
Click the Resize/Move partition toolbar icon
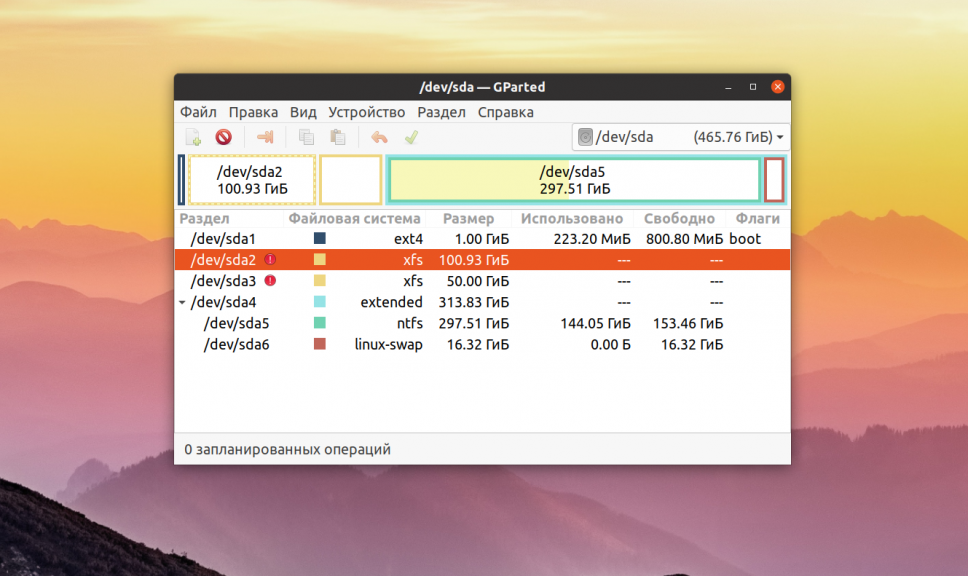(x=265, y=137)
